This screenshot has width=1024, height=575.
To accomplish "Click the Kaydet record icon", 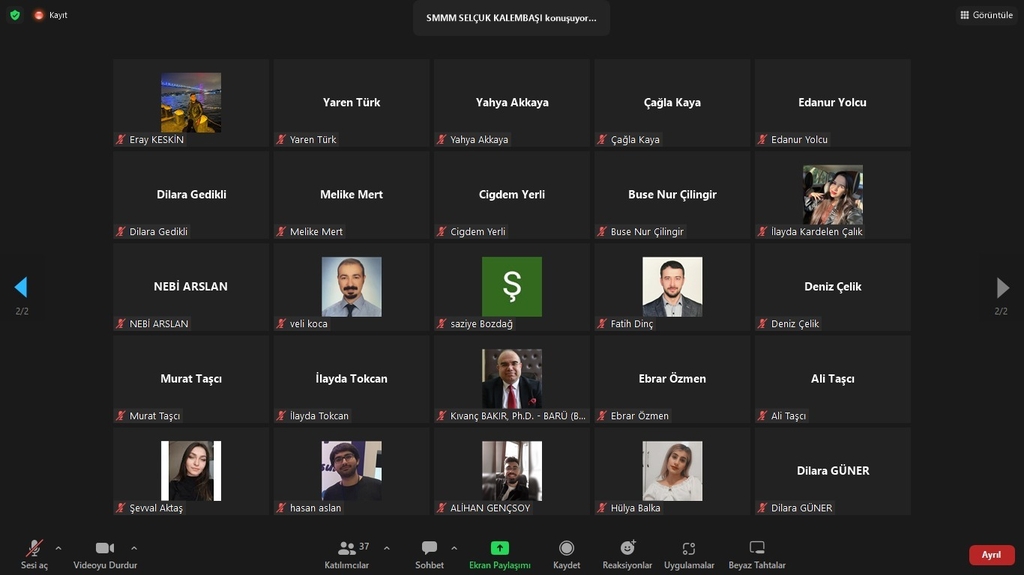I will click(566, 548).
